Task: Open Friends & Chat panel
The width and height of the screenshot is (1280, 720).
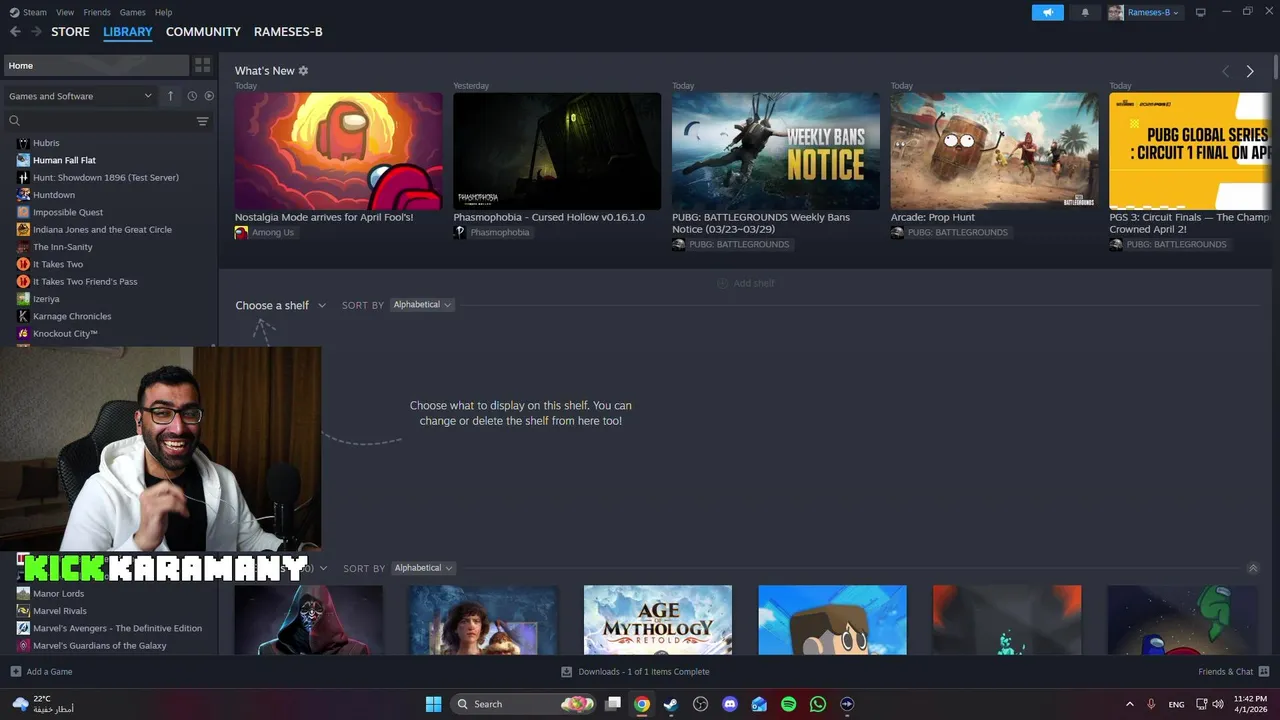Action: pos(1233,672)
